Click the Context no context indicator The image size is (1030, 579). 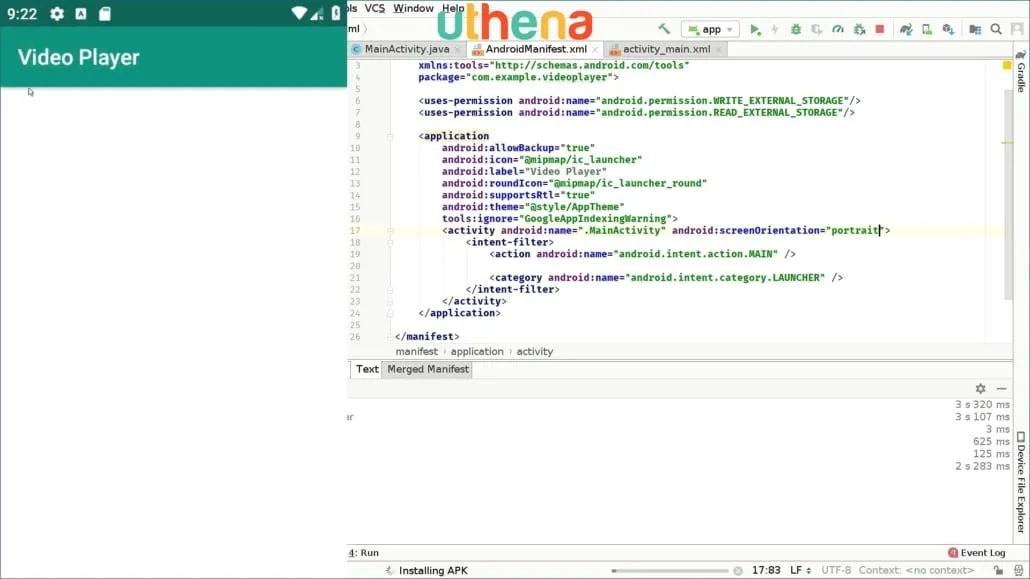[x=916, y=570]
